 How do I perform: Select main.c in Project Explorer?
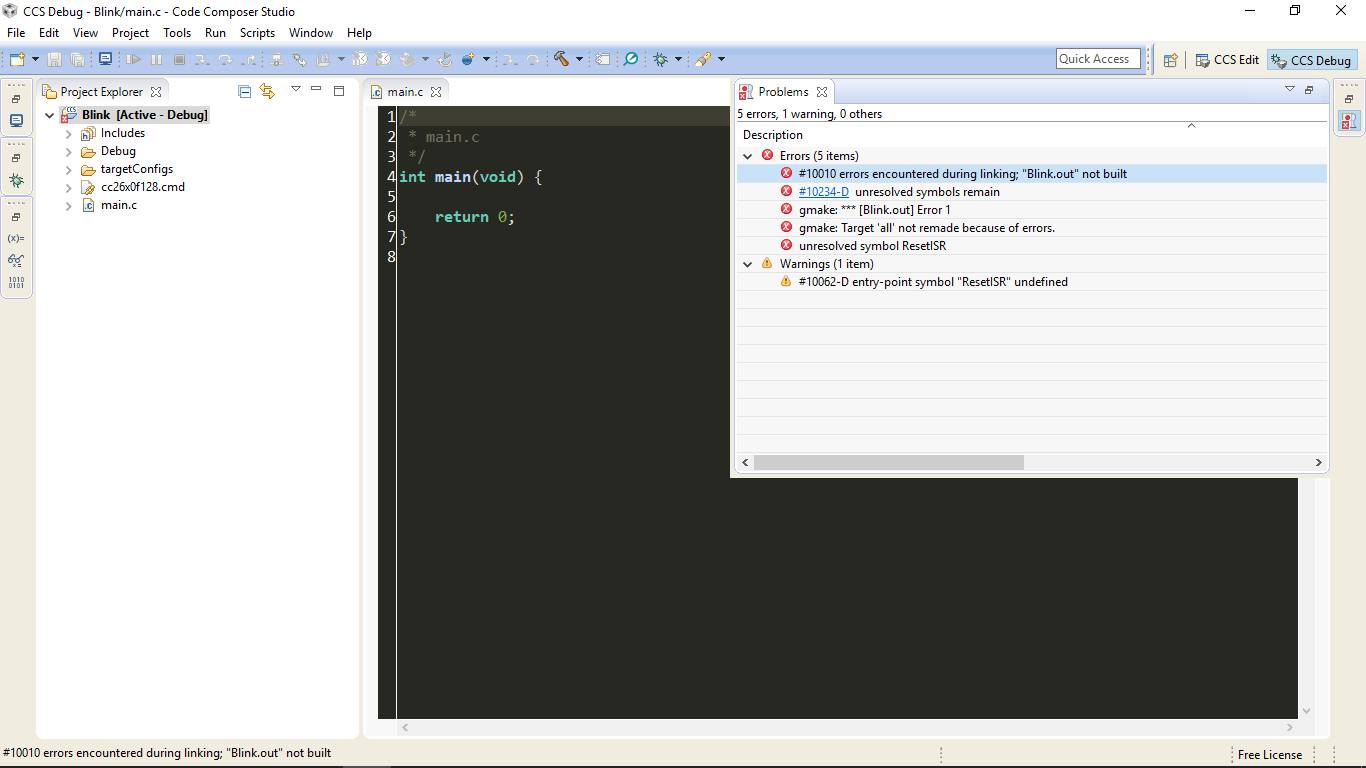point(119,205)
